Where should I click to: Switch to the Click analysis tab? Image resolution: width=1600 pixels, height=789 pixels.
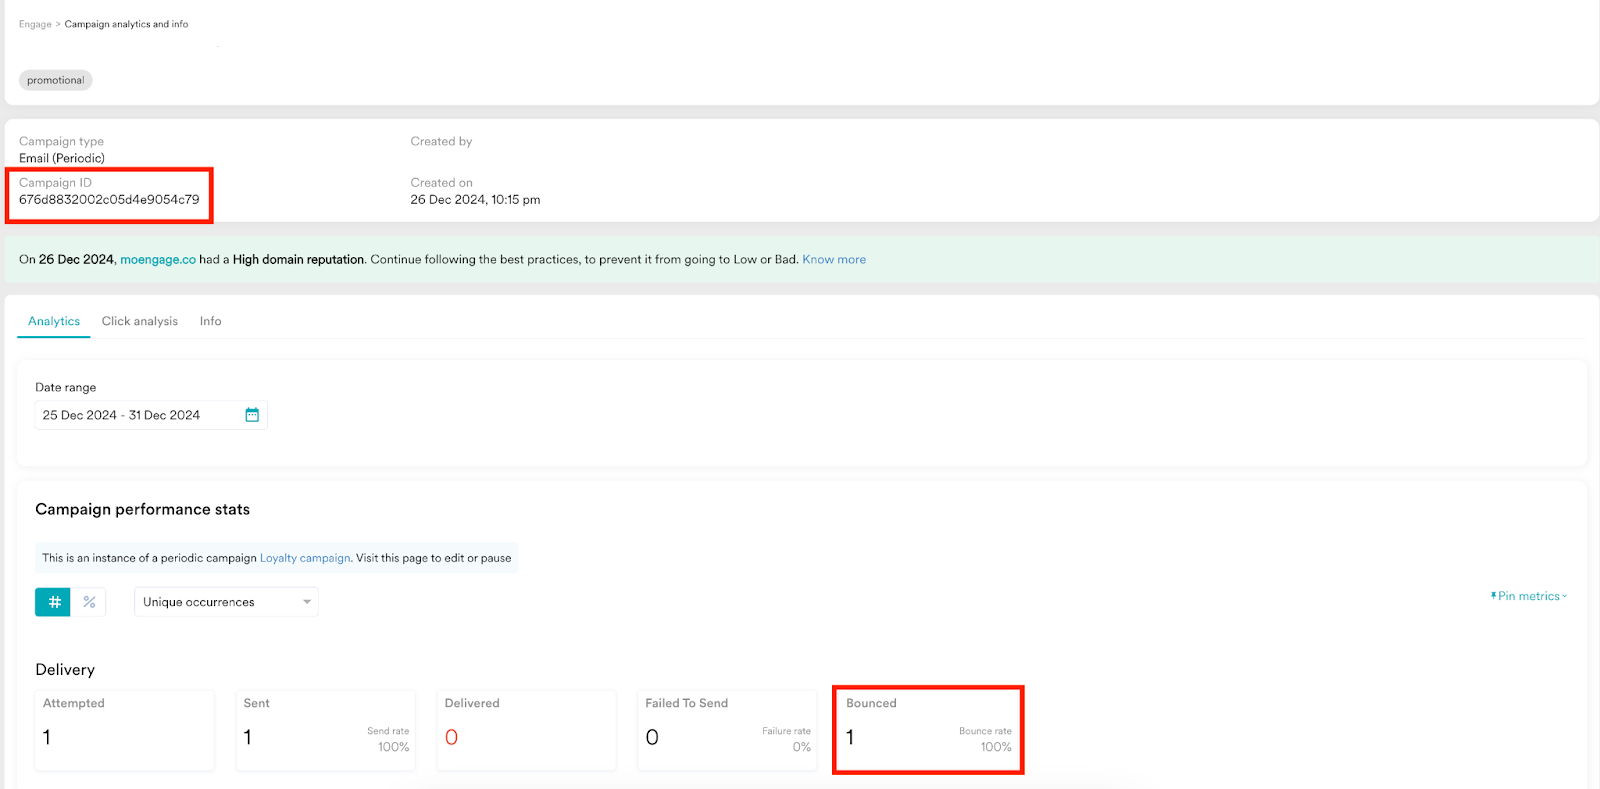[140, 321]
